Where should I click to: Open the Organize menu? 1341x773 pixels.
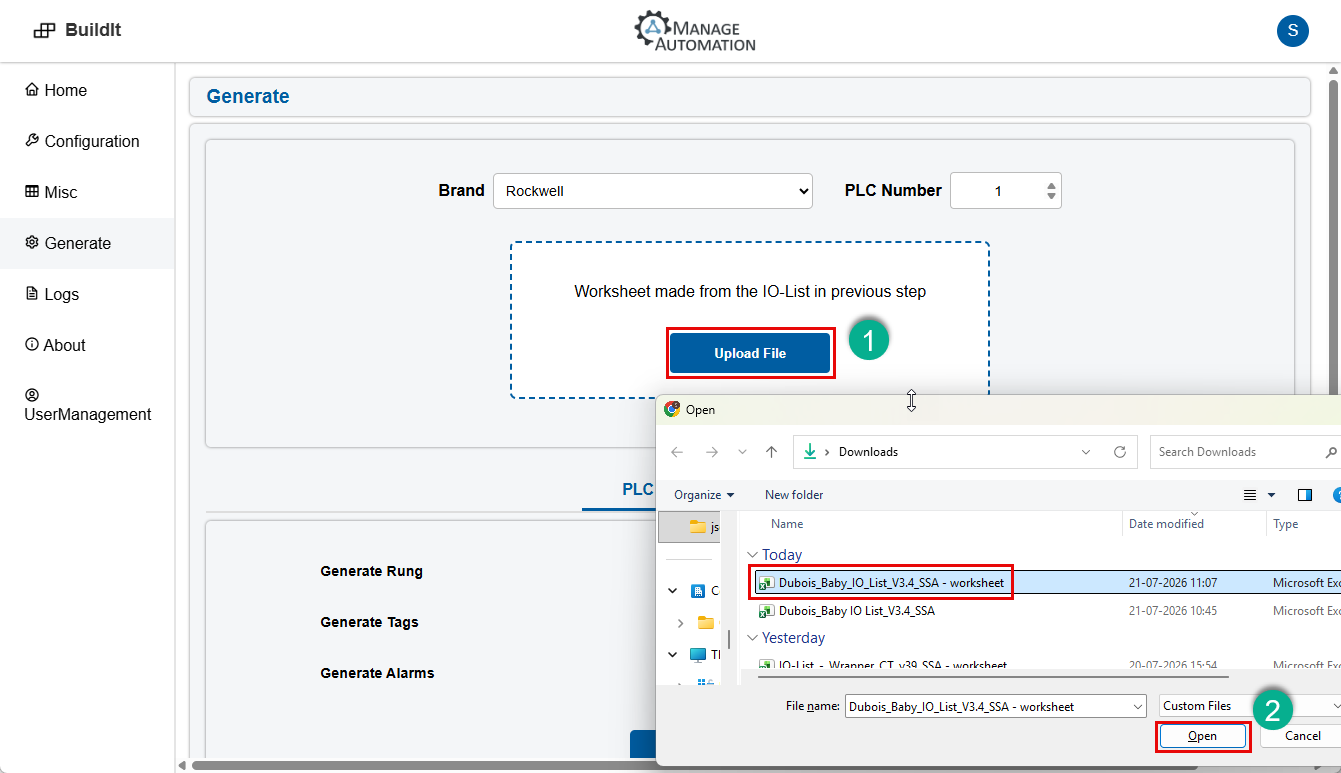pyautogui.click(x=704, y=495)
